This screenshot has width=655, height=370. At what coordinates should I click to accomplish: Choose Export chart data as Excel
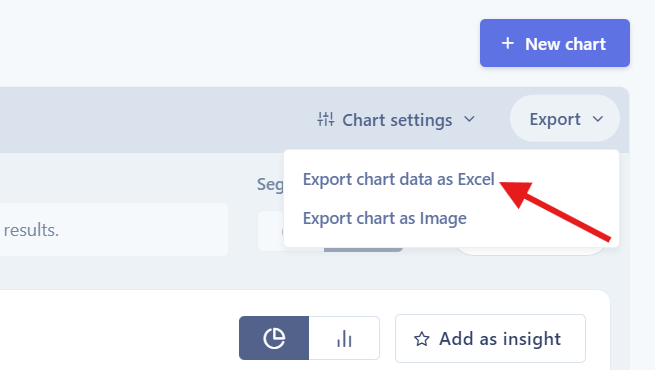coord(399,179)
